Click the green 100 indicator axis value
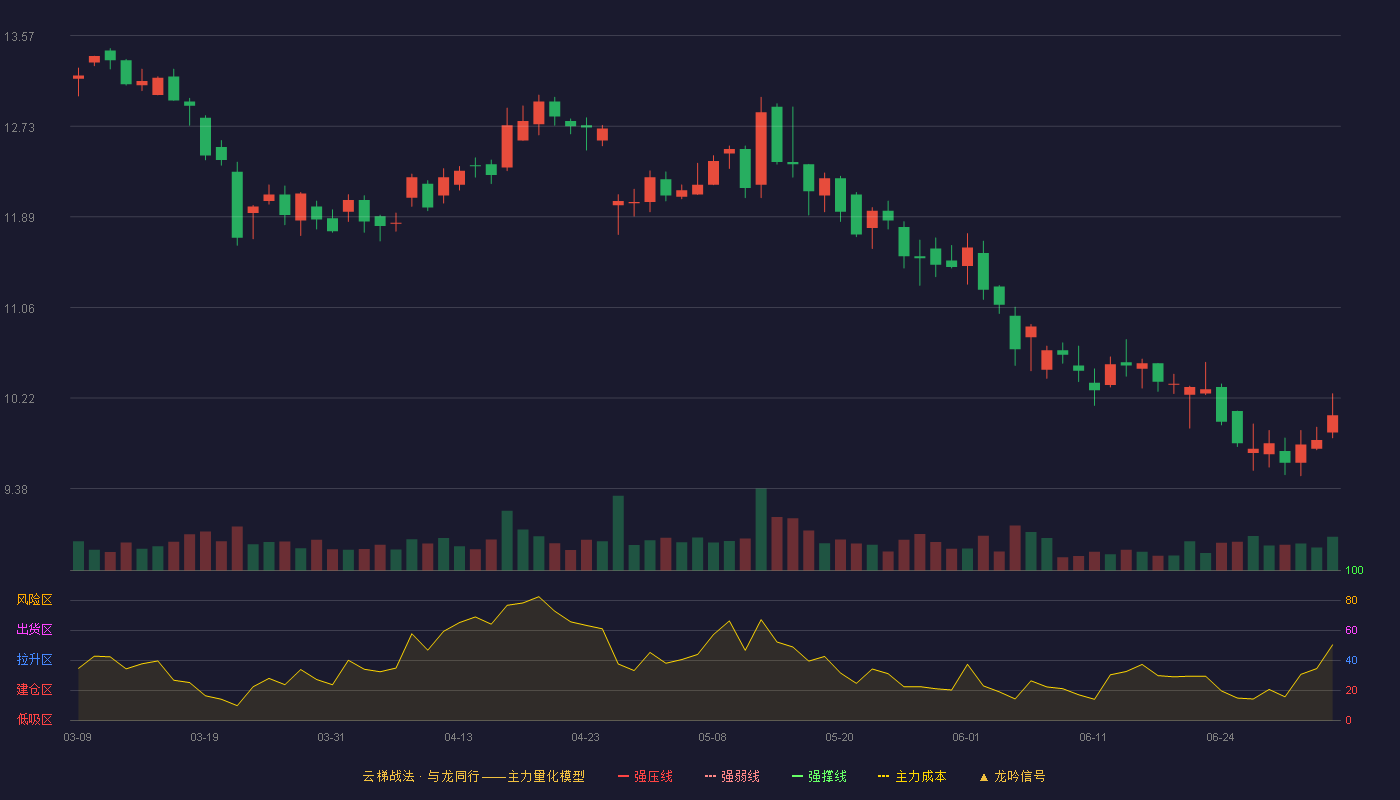Viewport: 1400px width, 800px height. pos(1354,570)
